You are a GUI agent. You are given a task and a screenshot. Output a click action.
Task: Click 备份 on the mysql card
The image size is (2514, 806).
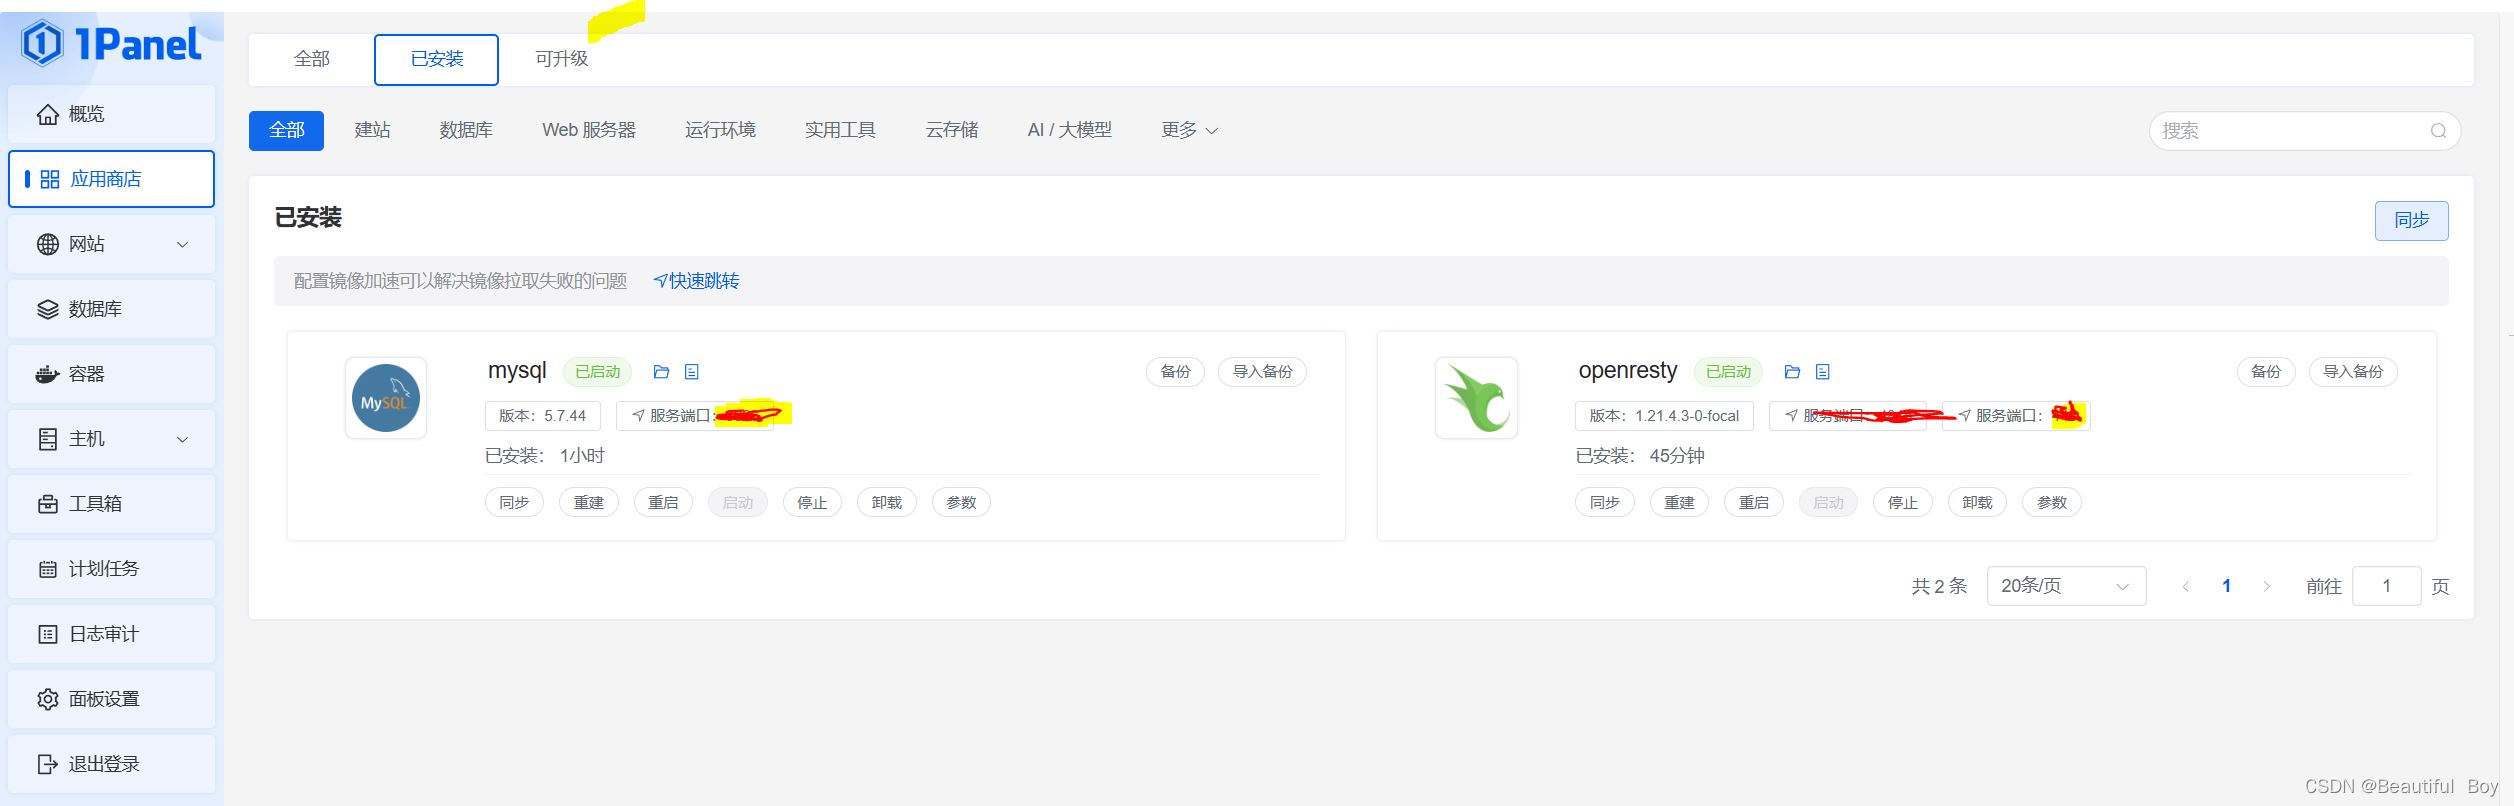[x=1175, y=372]
